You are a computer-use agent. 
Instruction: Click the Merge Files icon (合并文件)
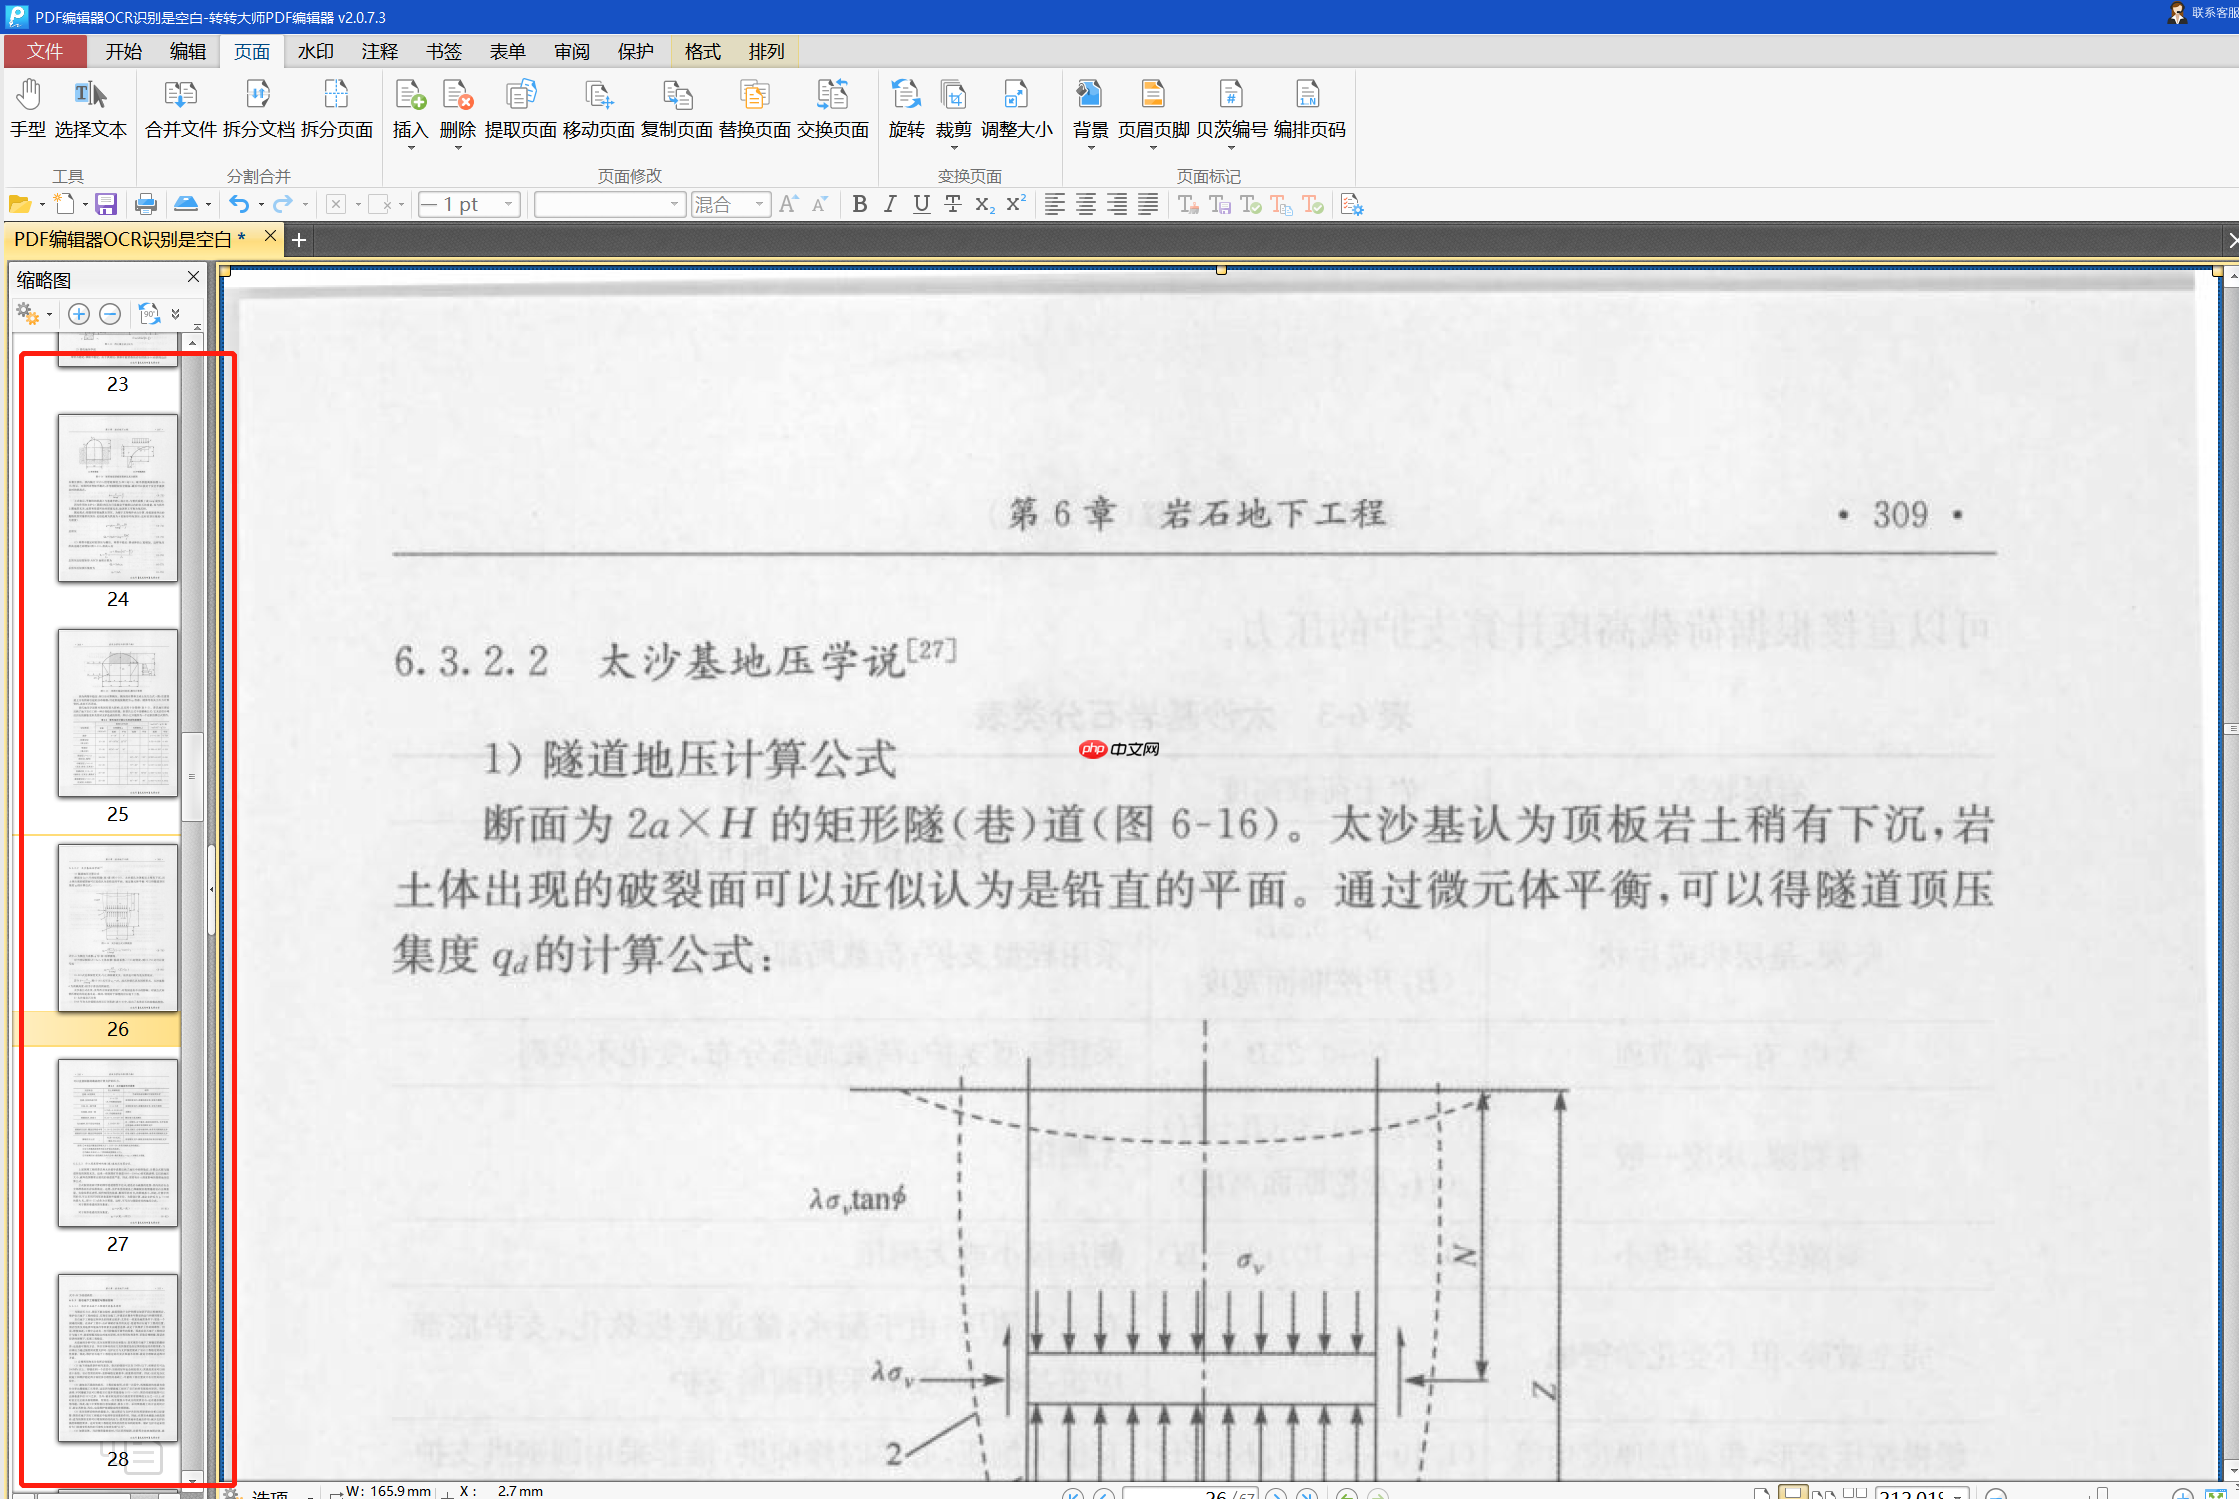pos(181,109)
